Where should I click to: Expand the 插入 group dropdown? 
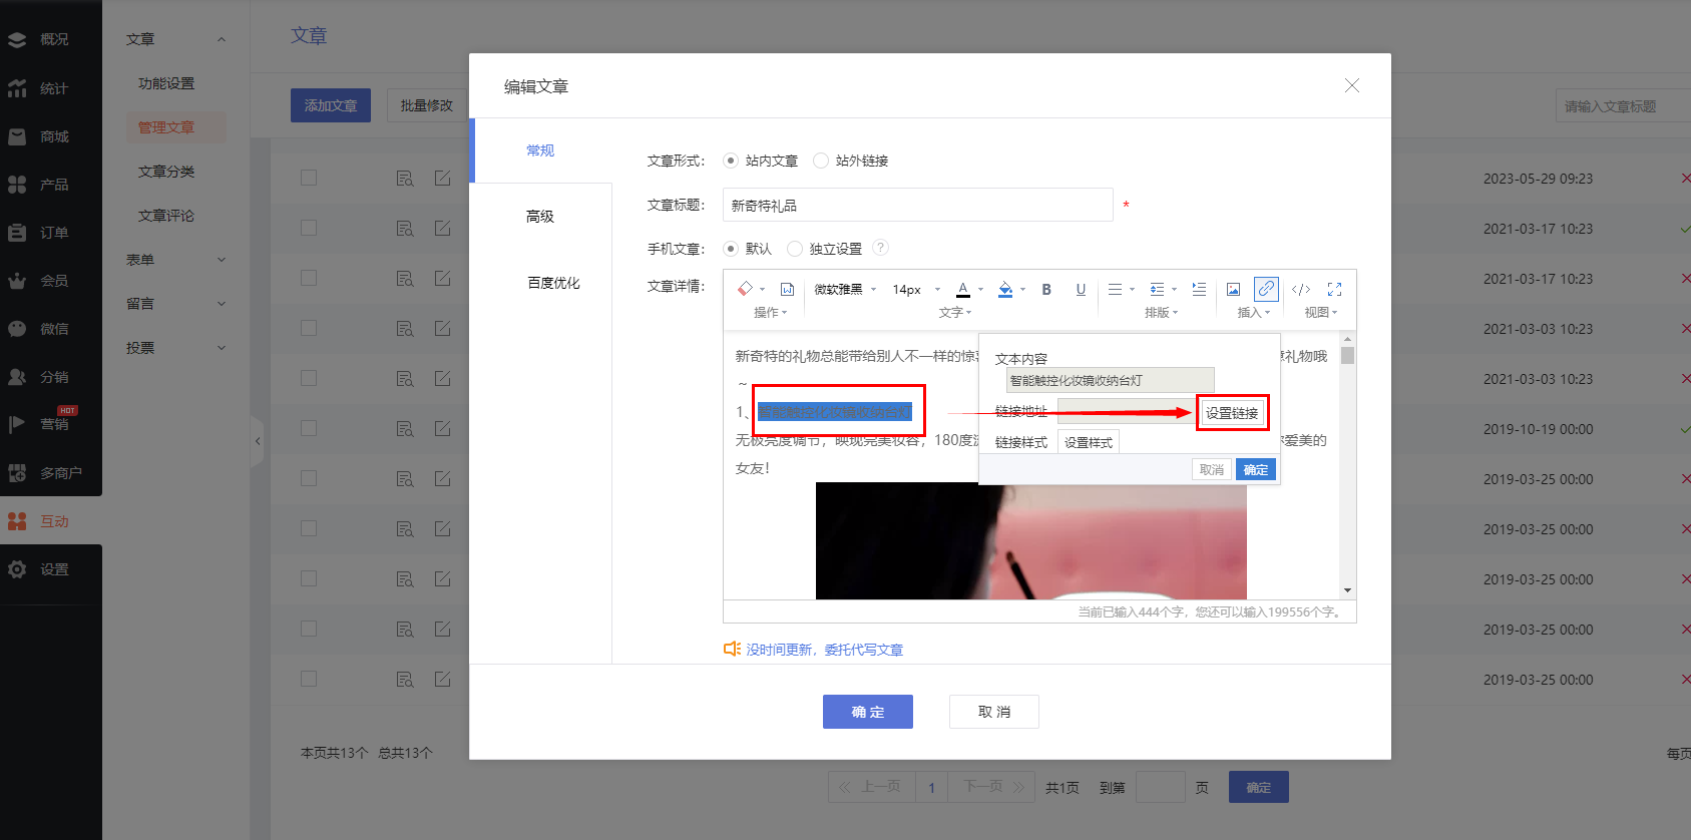point(1253,313)
